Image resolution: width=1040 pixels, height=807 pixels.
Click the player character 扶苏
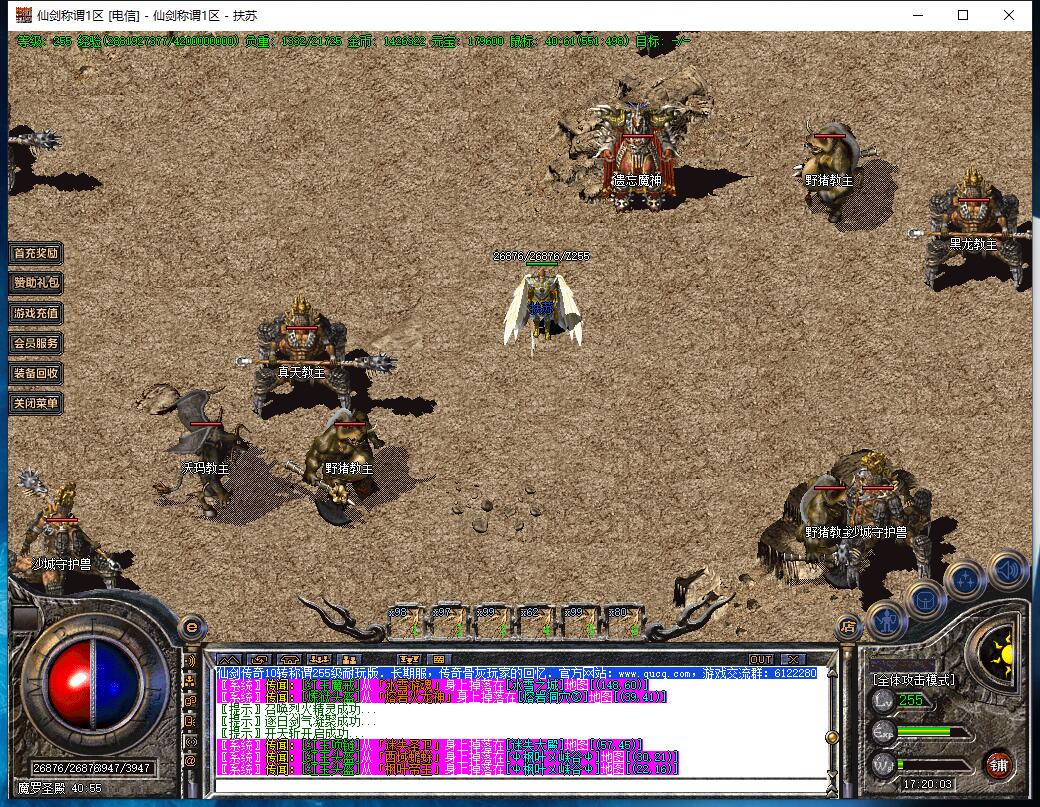coord(543,309)
